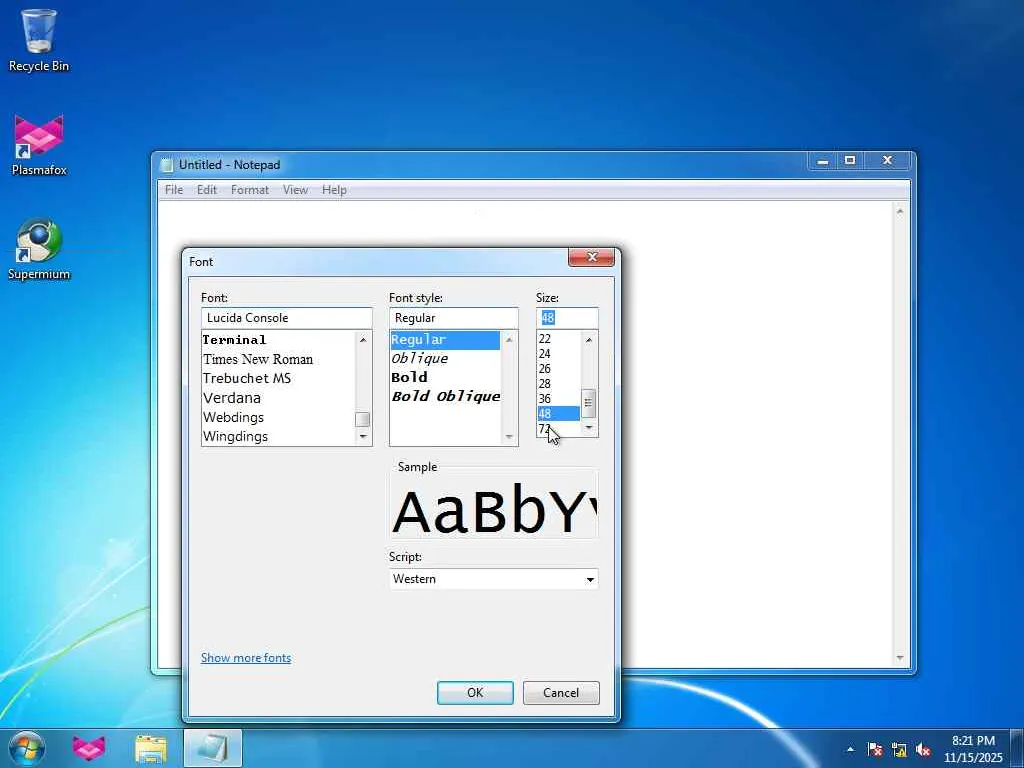The image size is (1024, 768).
Task: Click Notepad vertical scroll up arrow
Action: click(x=900, y=211)
